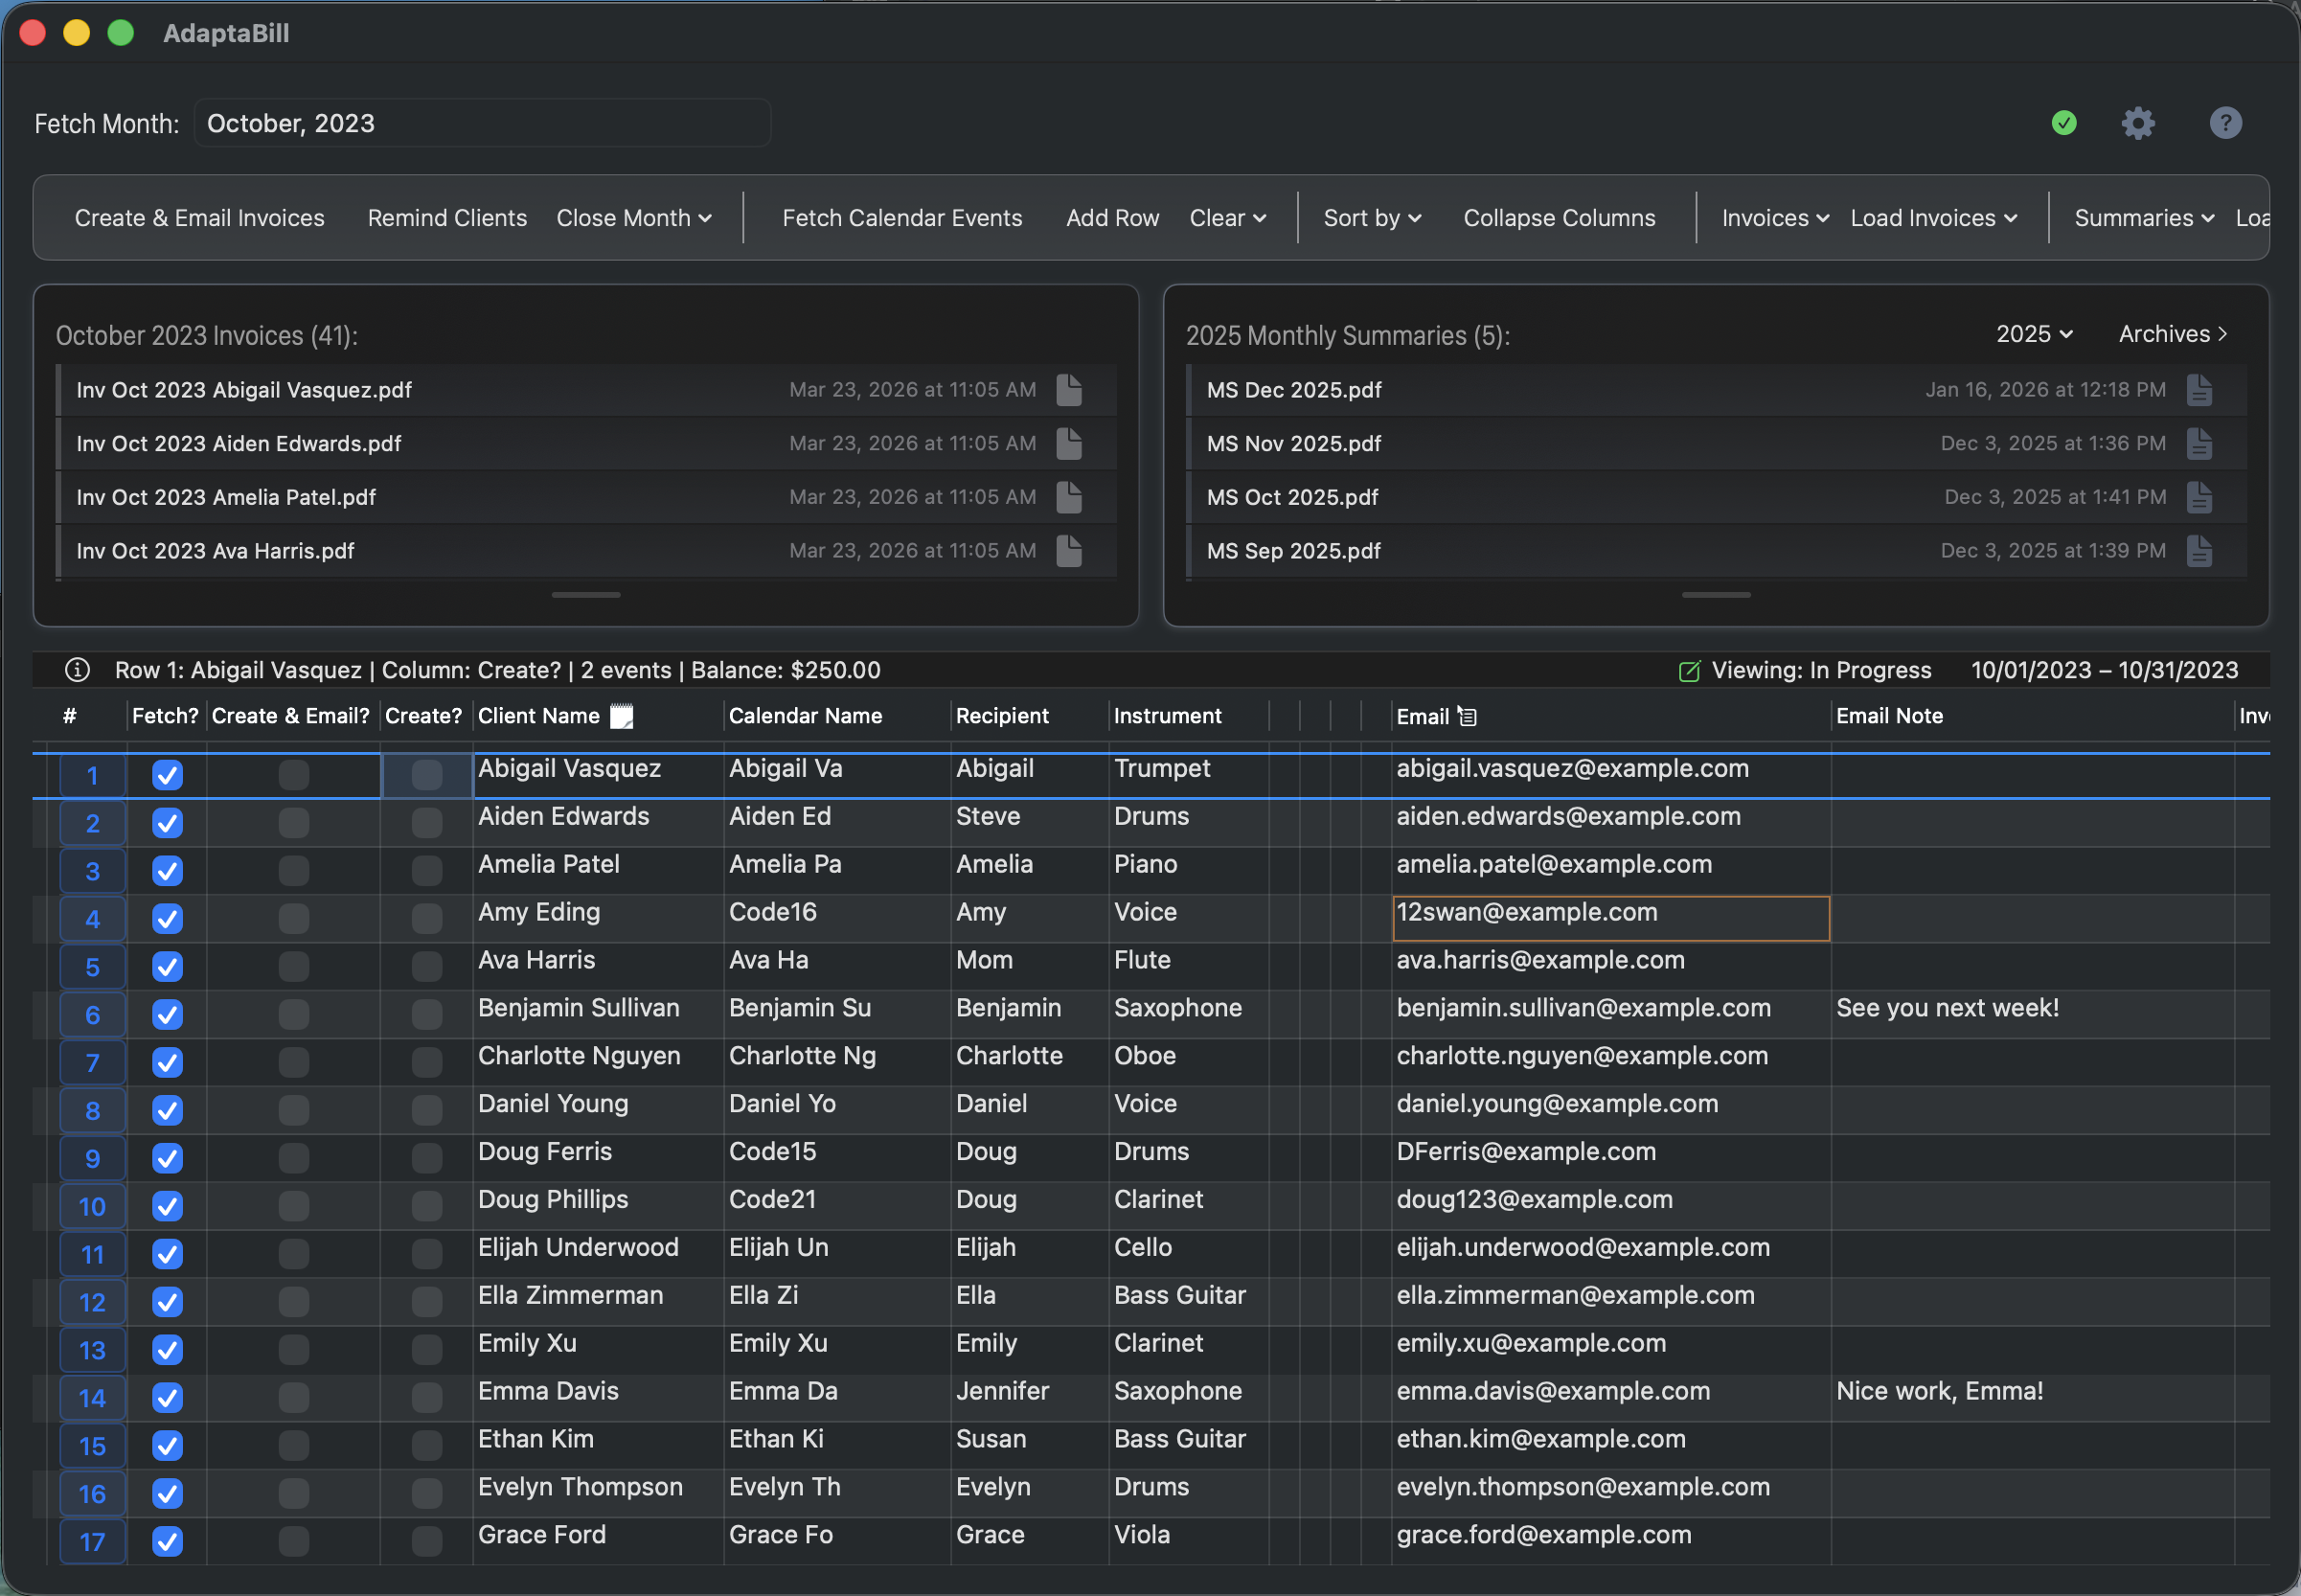Open file icon for Inv Oct 2023 Ava Harris.pdf
2301x1596 pixels.
1069,551
